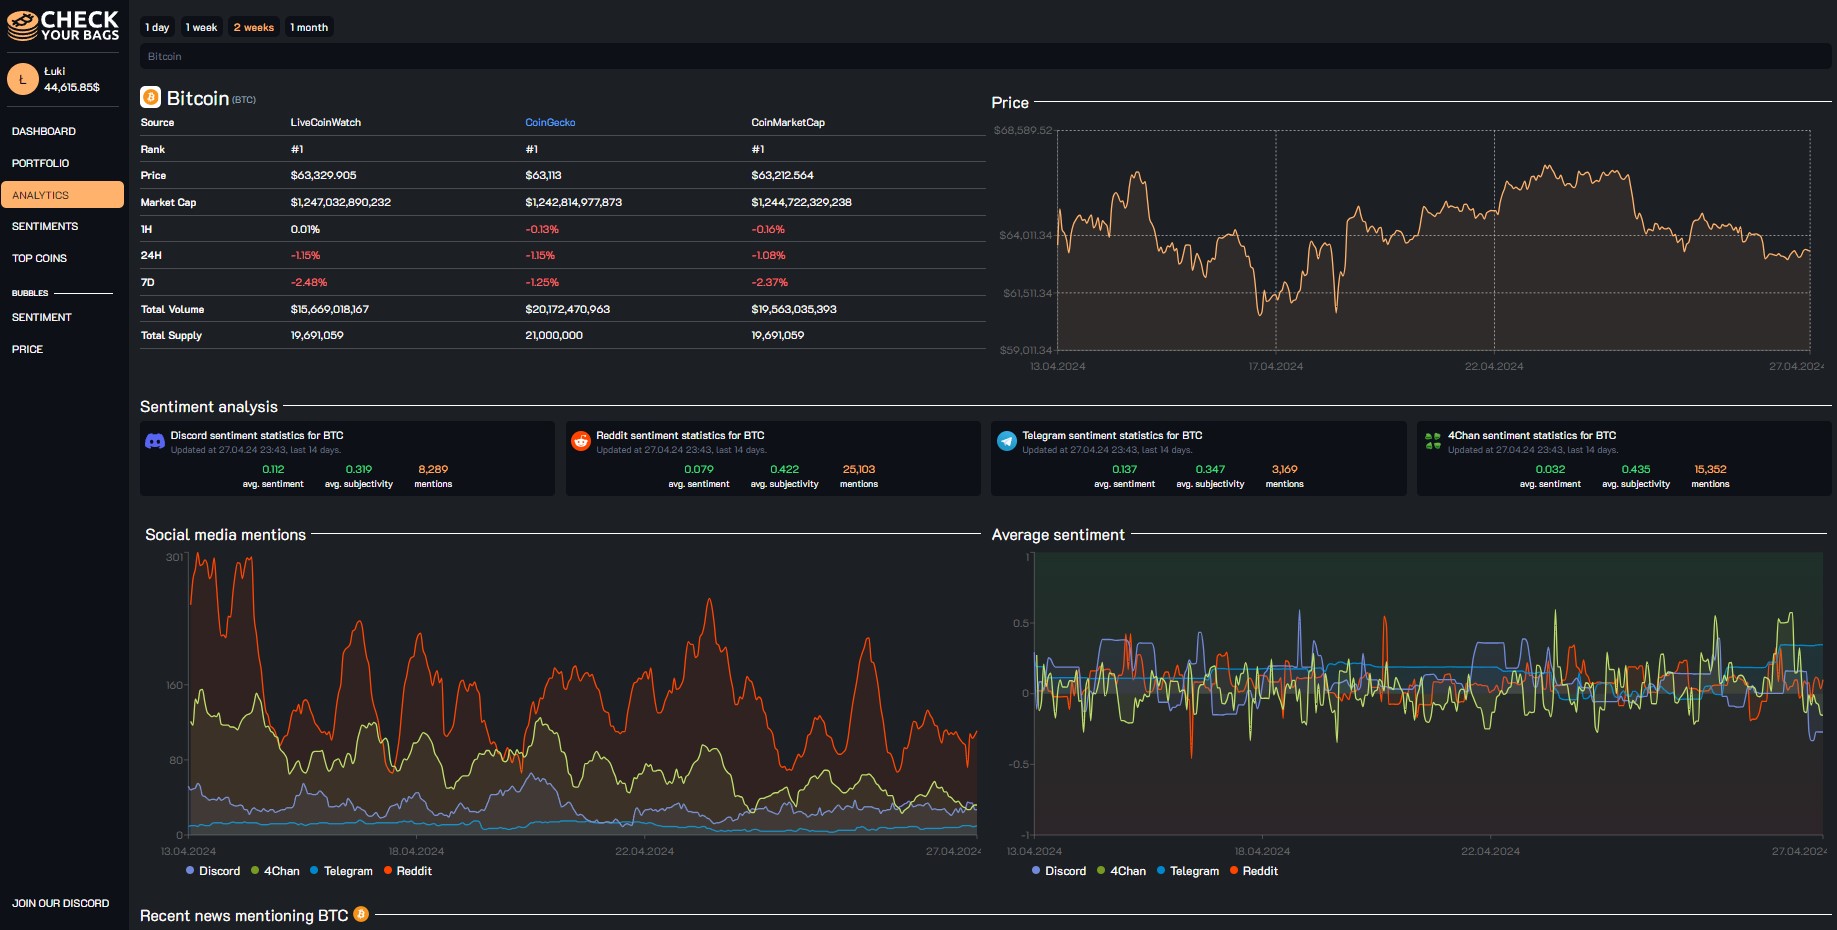Click the market cap value $1,247,032,890,232

pos(341,202)
